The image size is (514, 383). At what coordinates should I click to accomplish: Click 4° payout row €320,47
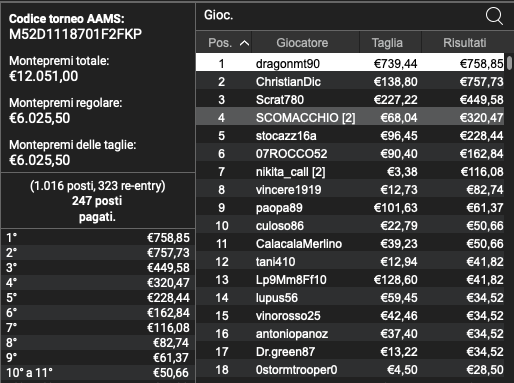coord(98,283)
